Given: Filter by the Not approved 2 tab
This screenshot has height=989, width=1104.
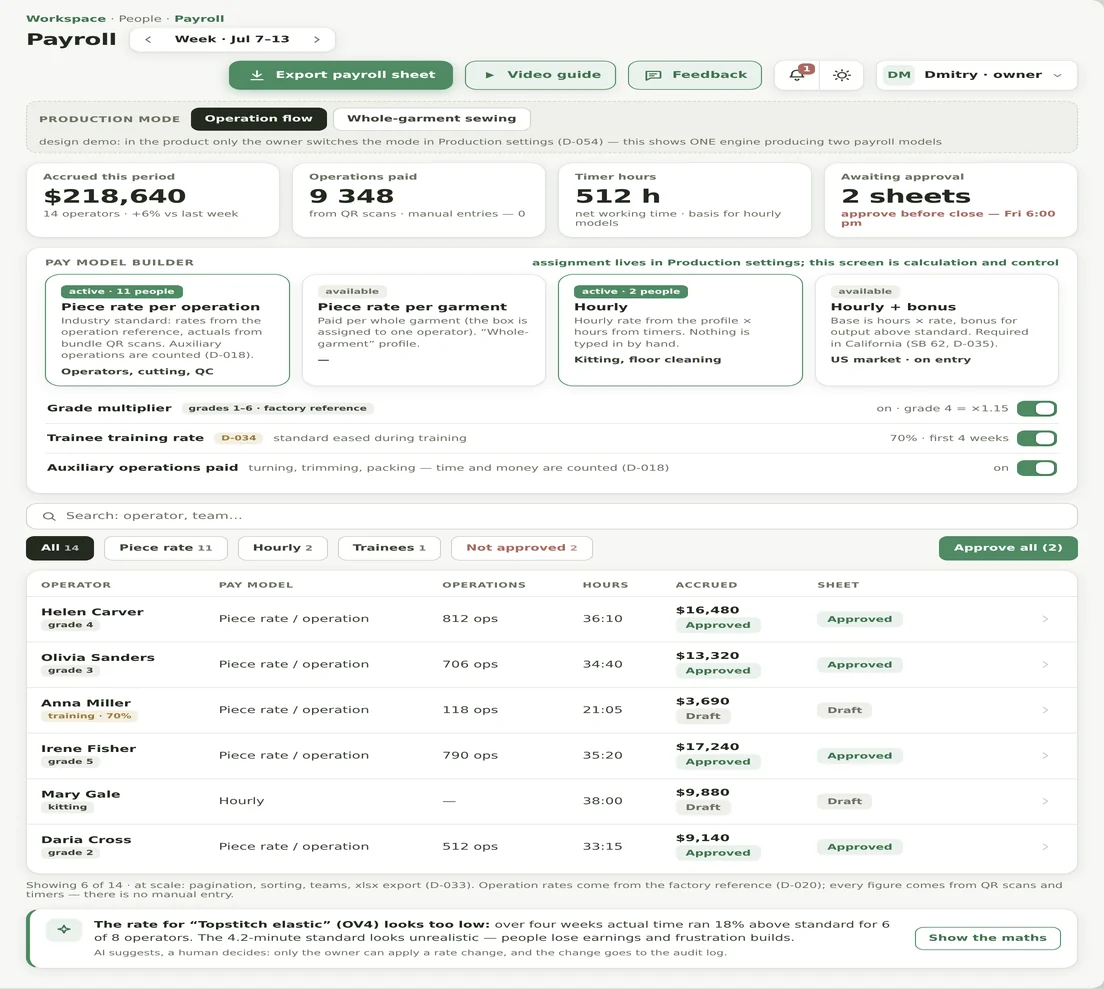Looking at the screenshot, I should click(x=521, y=548).
